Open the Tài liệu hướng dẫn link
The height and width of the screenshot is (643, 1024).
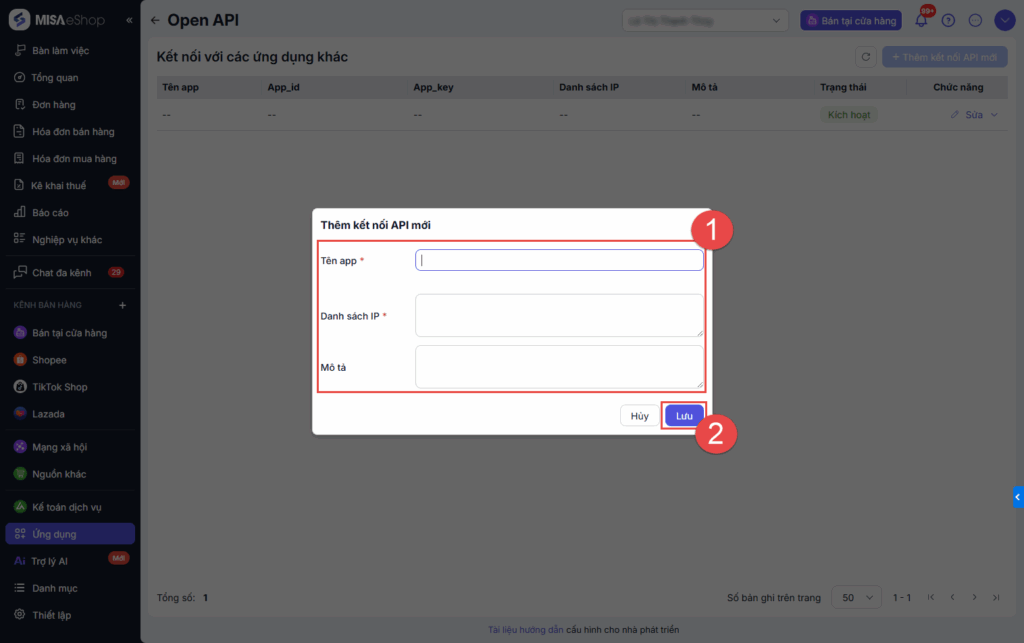(x=525, y=629)
